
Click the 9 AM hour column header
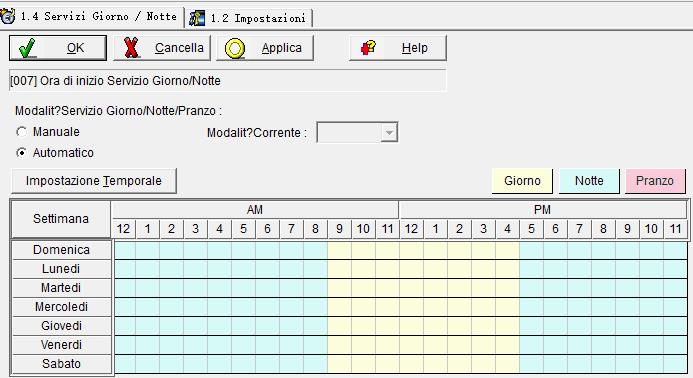(339, 229)
